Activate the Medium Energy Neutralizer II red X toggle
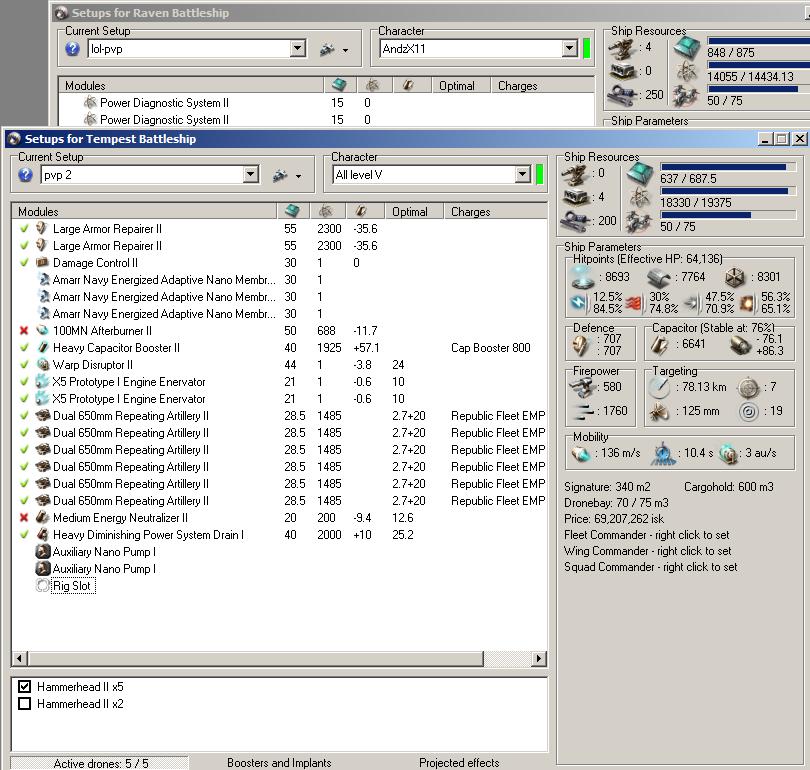Viewport: 810px width, 770px height. (x=24, y=517)
